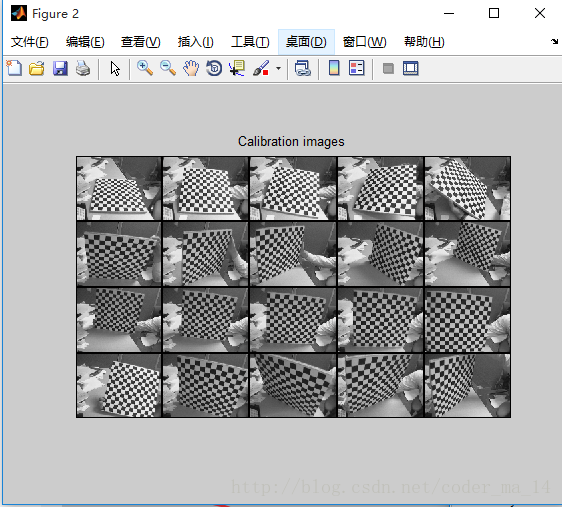562x507 pixels.
Task: Dock the figure using the corner arrow
Action: (554, 42)
